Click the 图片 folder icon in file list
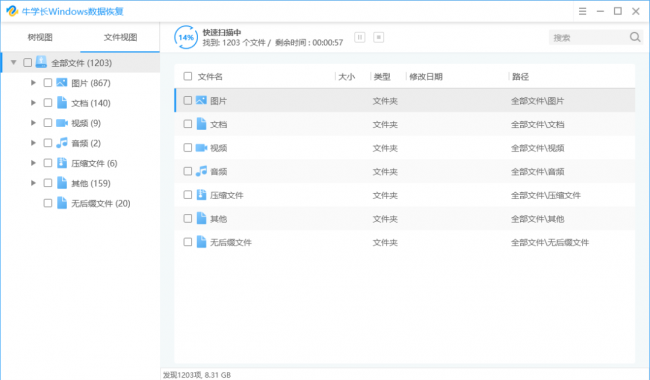The height and width of the screenshot is (380, 650). (x=201, y=100)
